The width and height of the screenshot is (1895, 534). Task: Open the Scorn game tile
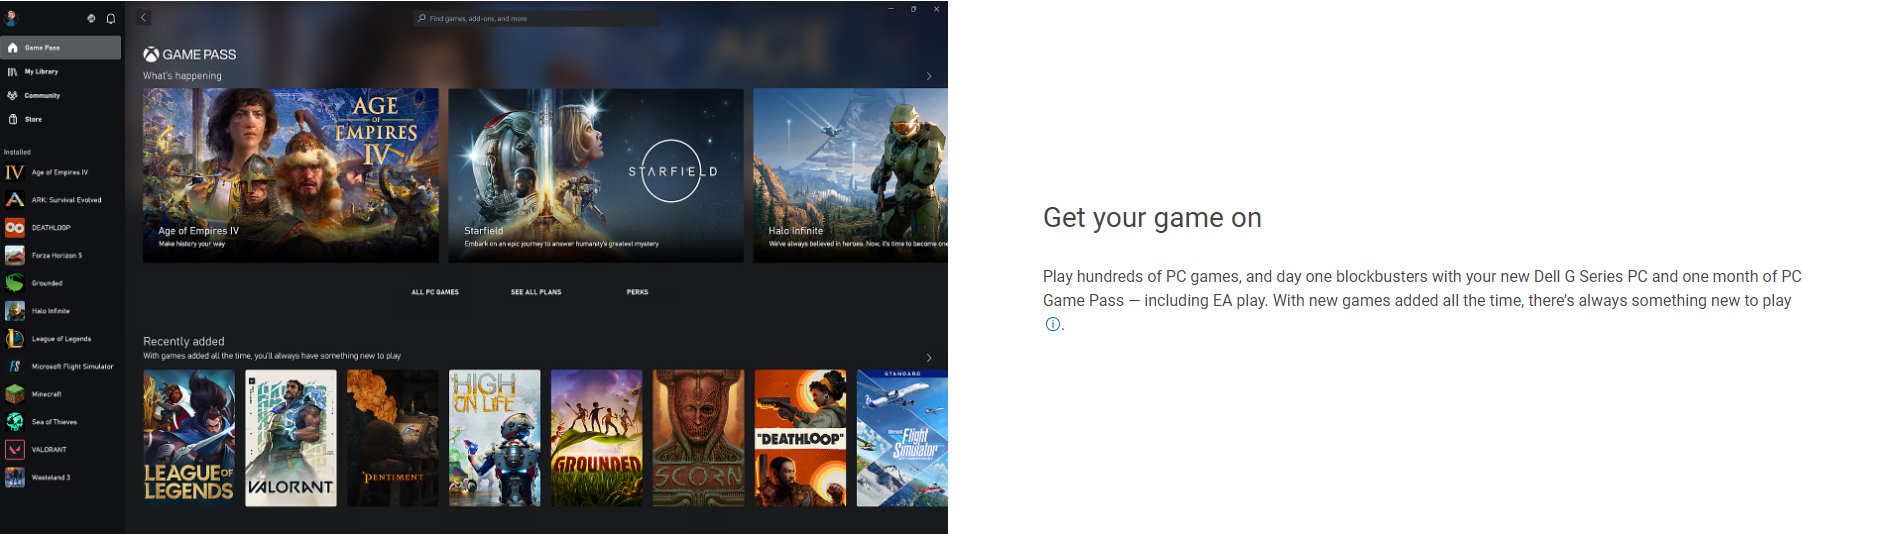pyautogui.click(x=699, y=438)
